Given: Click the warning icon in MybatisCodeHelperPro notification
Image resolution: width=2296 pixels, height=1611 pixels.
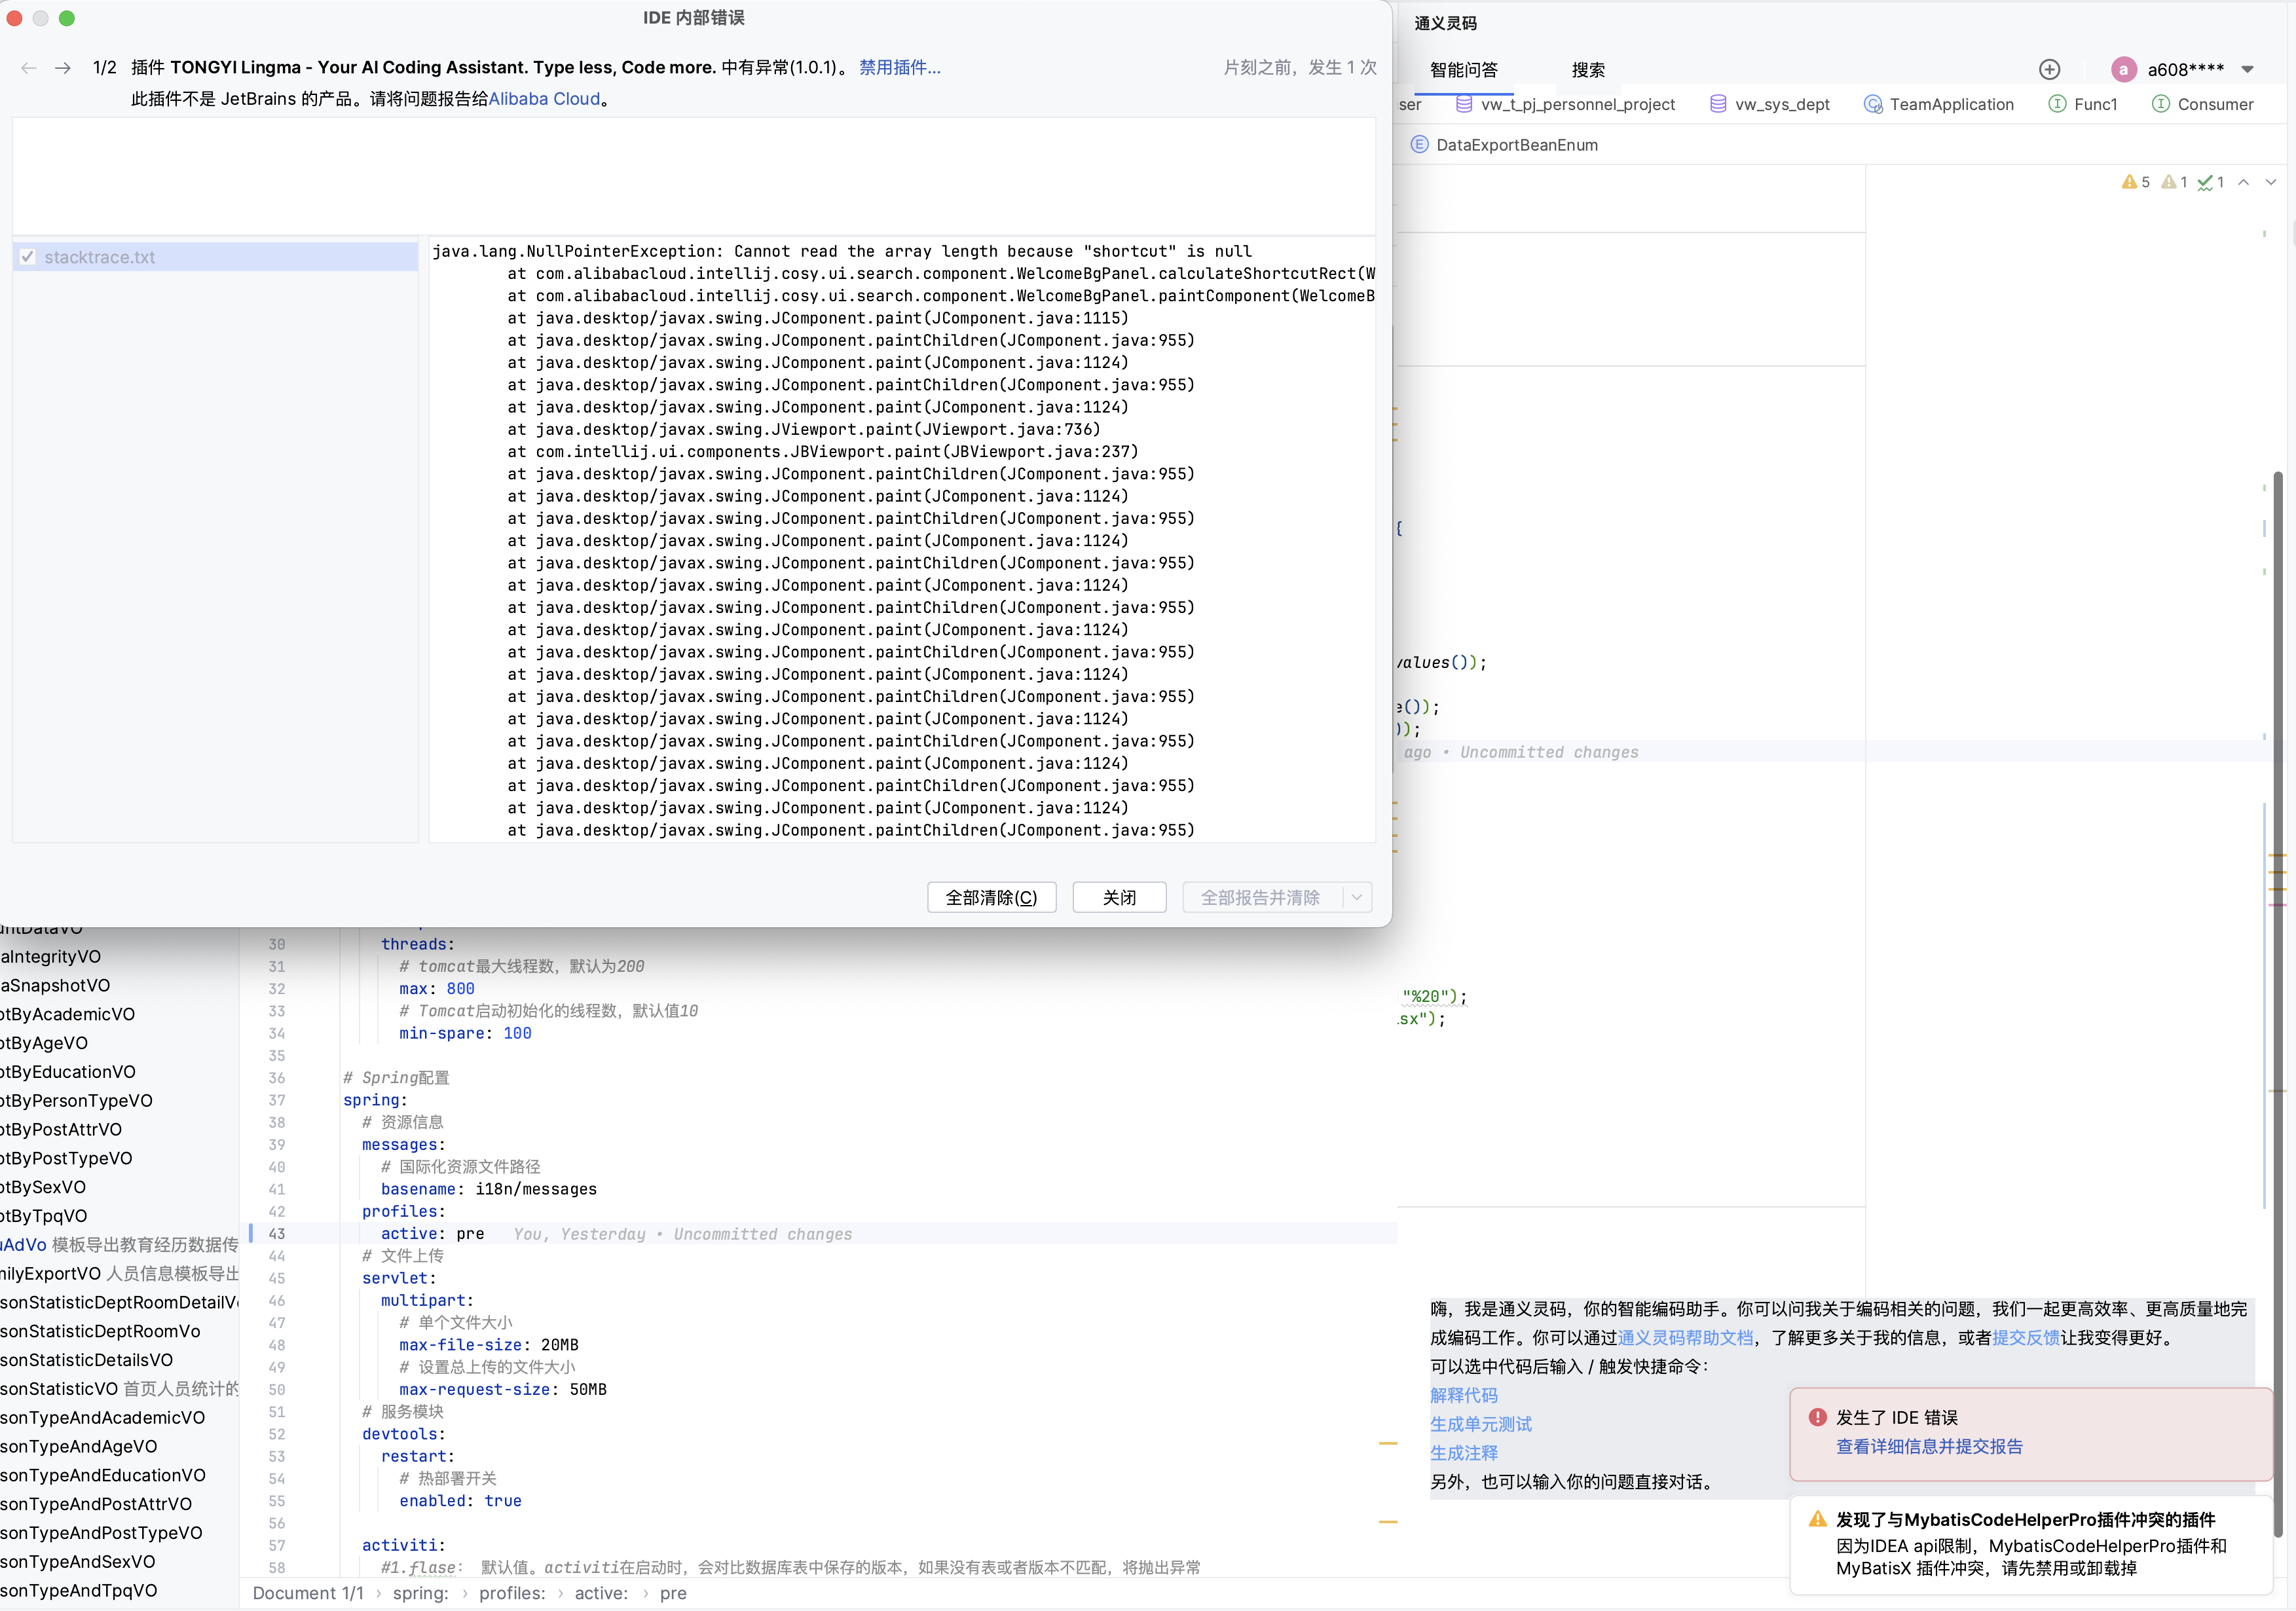Looking at the screenshot, I should (x=1817, y=1519).
